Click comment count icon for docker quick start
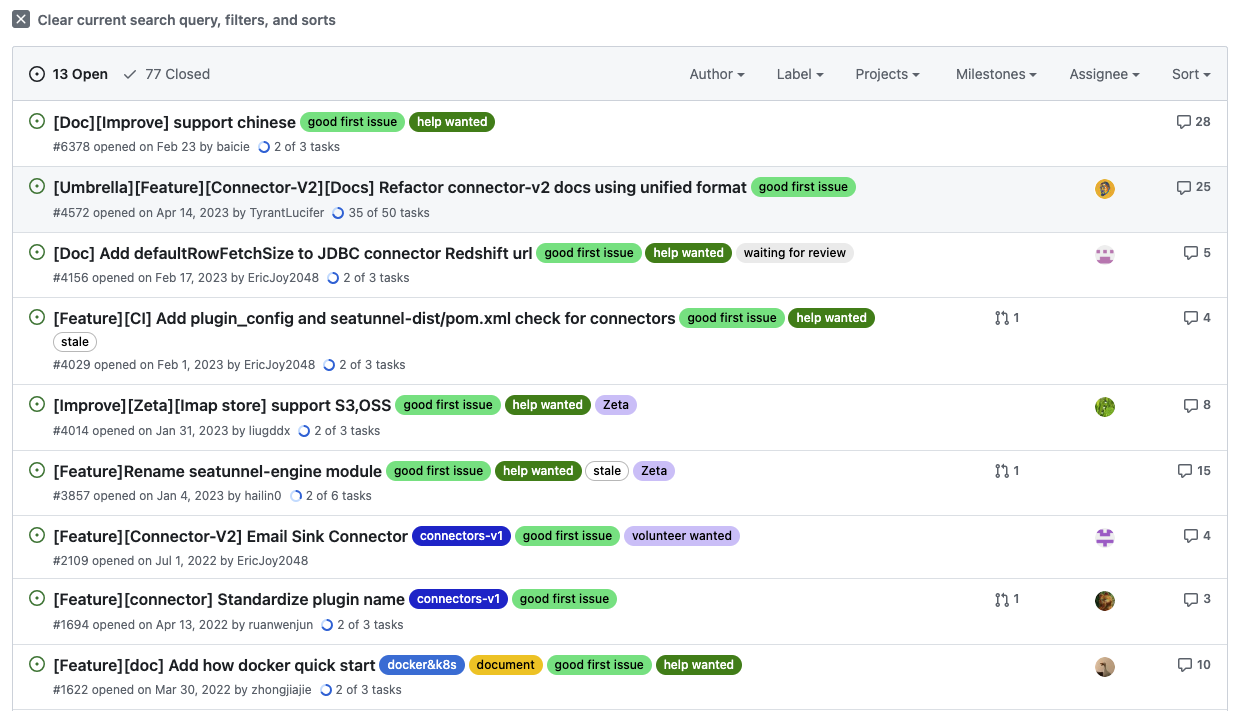1249x711 pixels. click(x=1185, y=665)
